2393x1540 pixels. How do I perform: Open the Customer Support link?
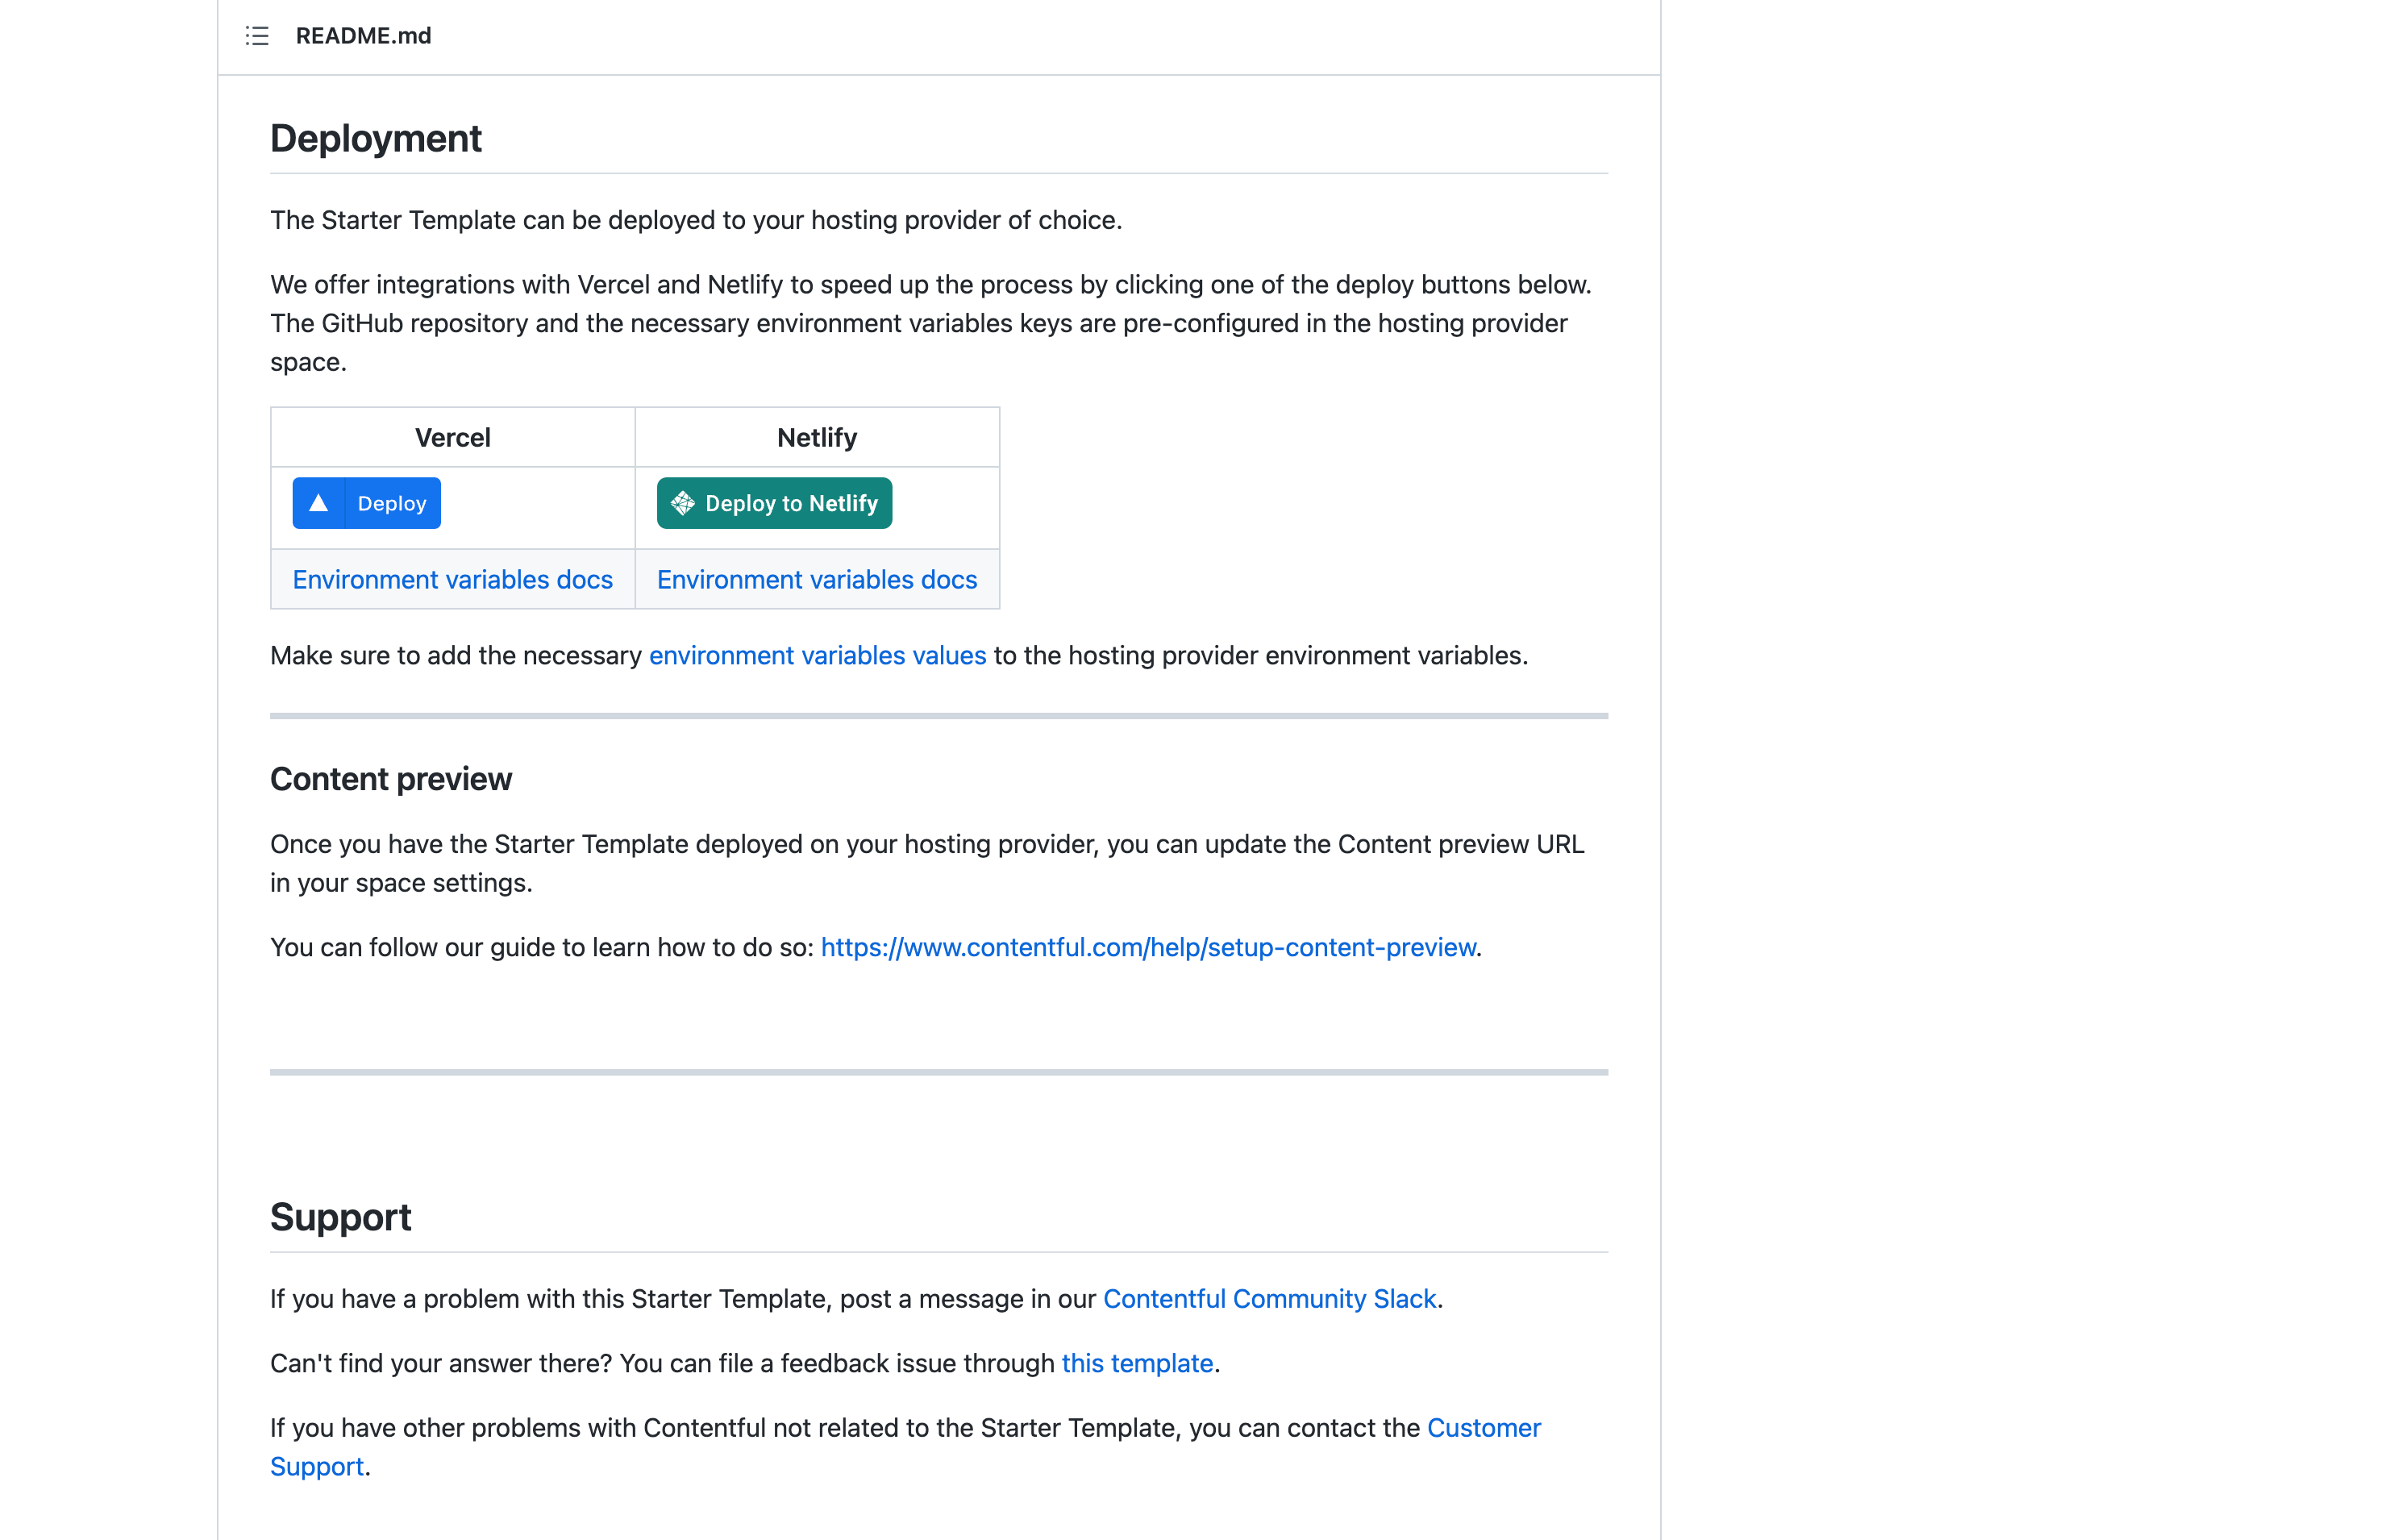(1484, 1428)
